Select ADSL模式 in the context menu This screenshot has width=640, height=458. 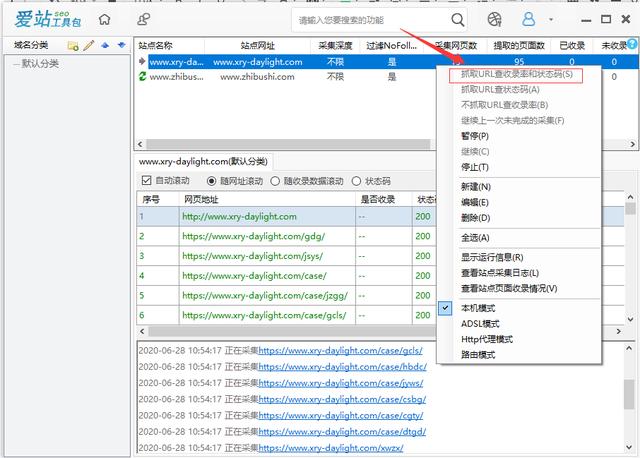(x=480, y=324)
